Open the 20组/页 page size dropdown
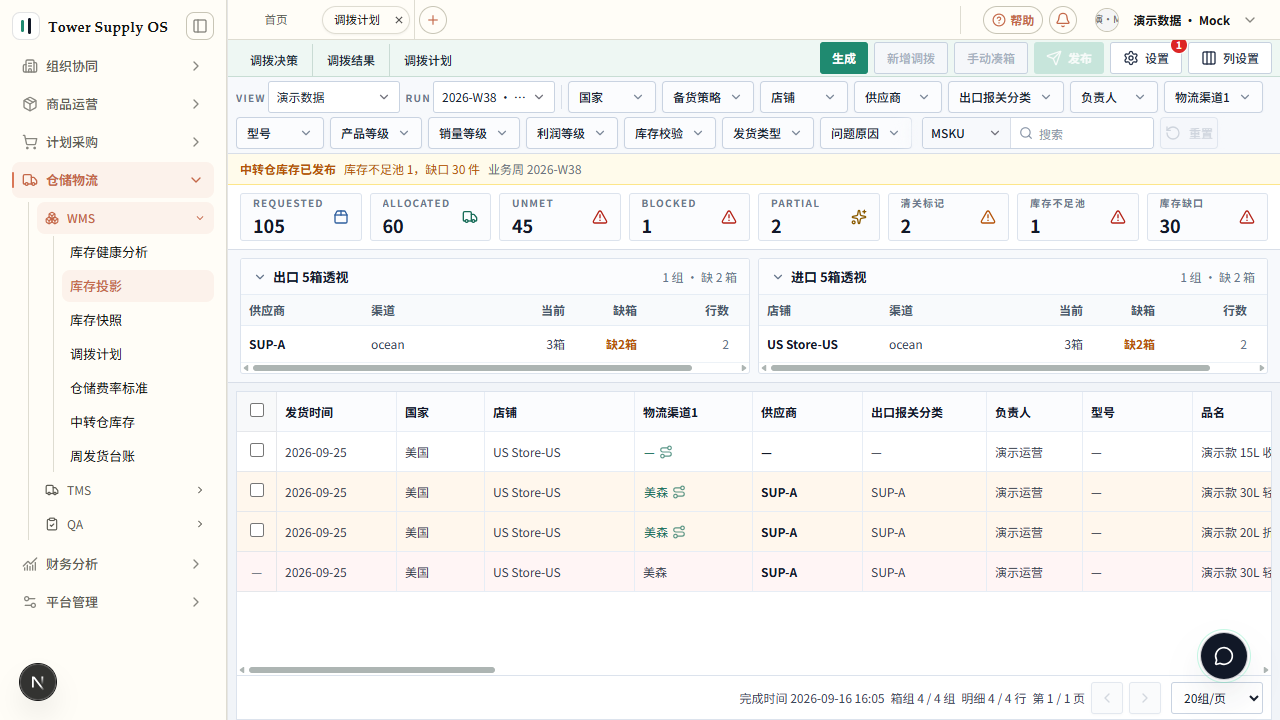This screenshot has width=1280, height=720. point(1217,698)
